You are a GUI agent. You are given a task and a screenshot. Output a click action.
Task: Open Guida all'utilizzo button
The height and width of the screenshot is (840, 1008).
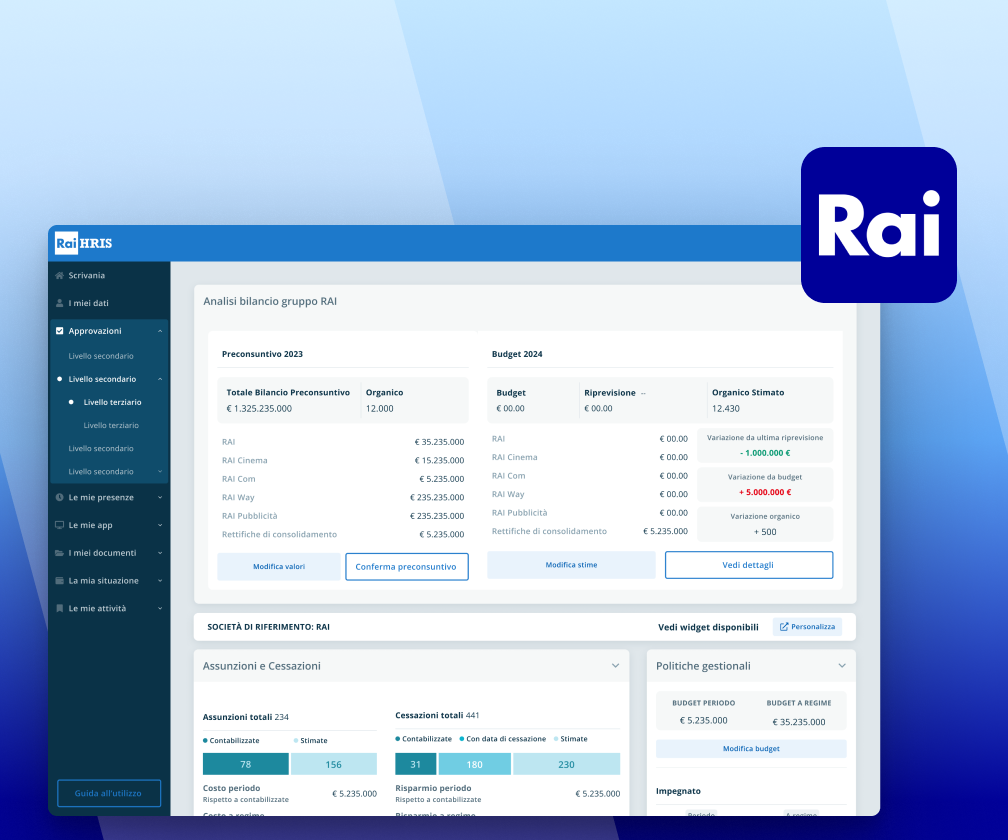click(x=109, y=793)
